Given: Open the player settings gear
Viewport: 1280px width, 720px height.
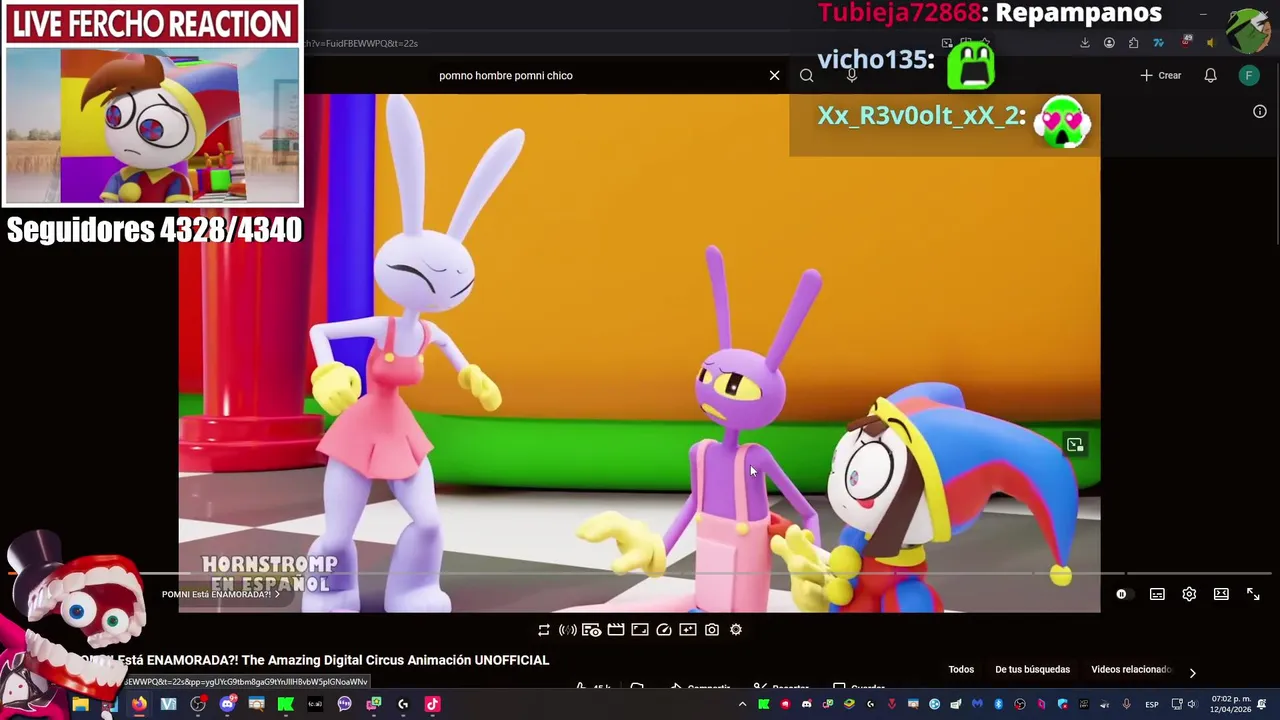Looking at the screenshot, I should [1189, 594].
